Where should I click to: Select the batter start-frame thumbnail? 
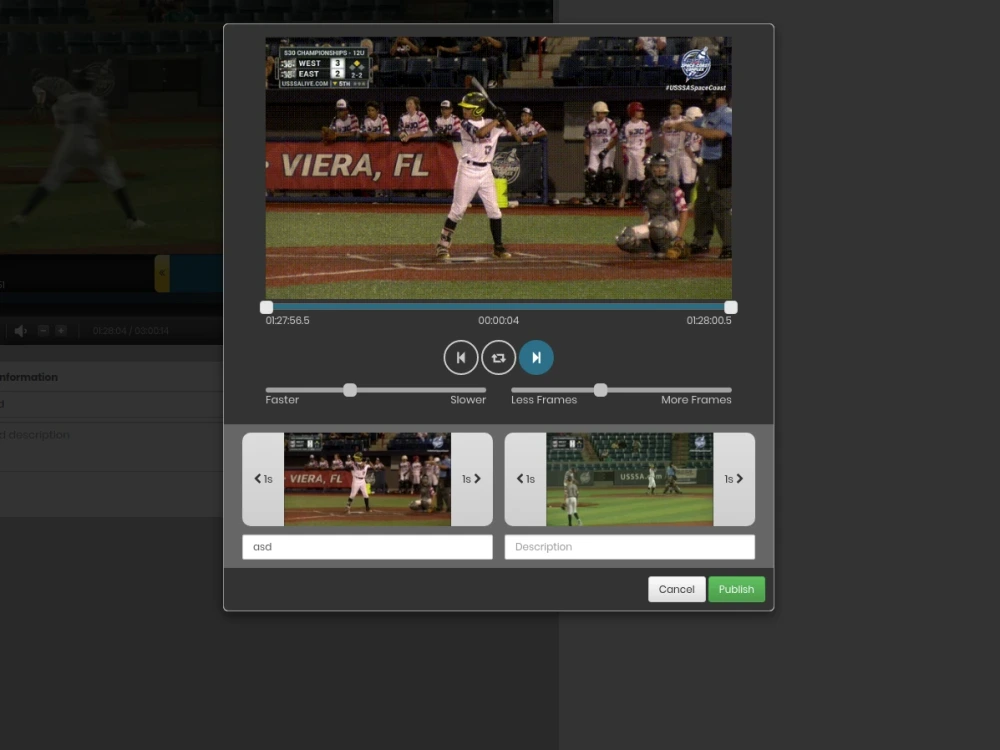pos(367,479)
